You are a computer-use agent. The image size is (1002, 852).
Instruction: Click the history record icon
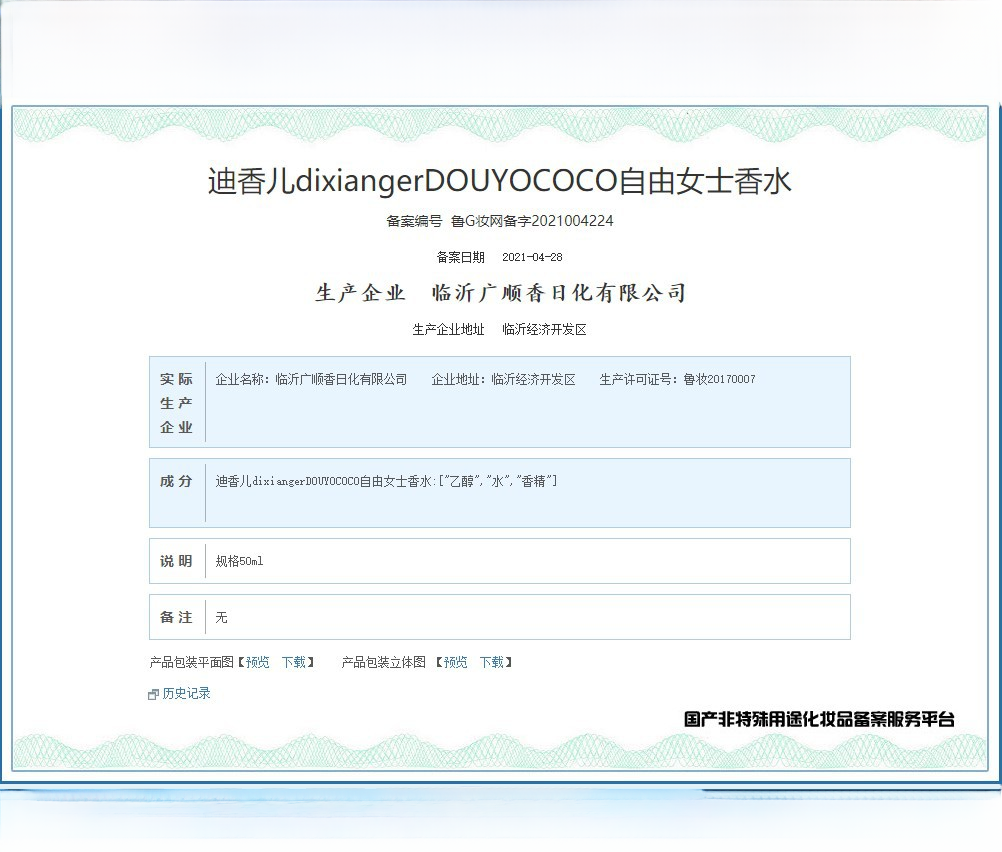click(x=154, y=694)
